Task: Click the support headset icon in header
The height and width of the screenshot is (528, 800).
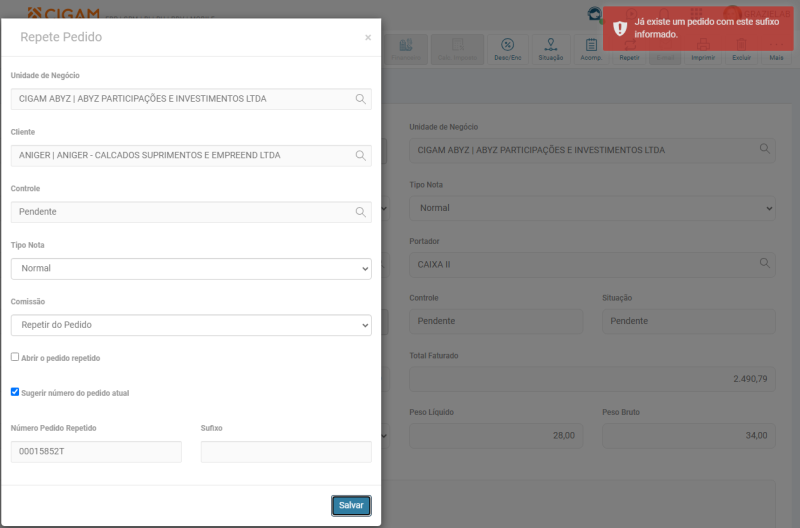Action: tap(594, 14)
